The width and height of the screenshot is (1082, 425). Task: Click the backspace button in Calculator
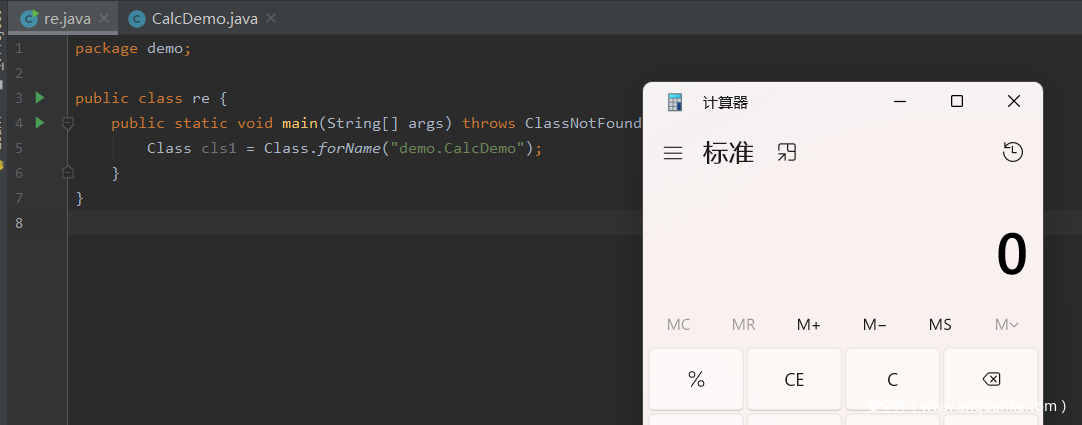click(991, 379)
